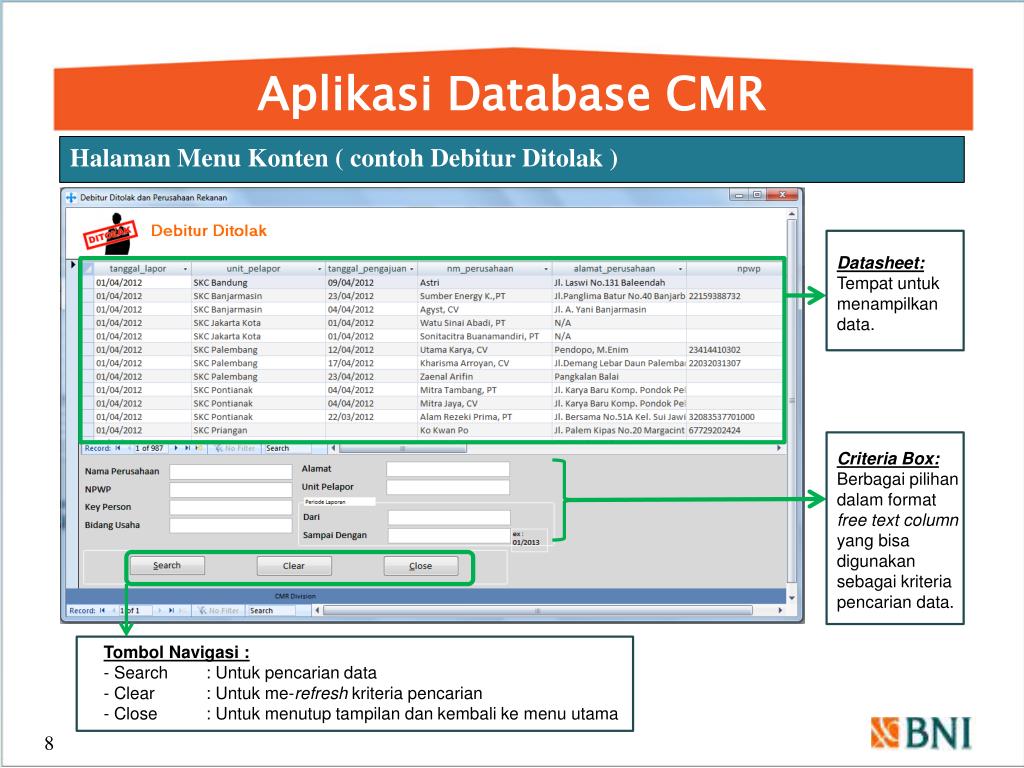Close window with red X button
1024x768 pixels.
(782, 195)
